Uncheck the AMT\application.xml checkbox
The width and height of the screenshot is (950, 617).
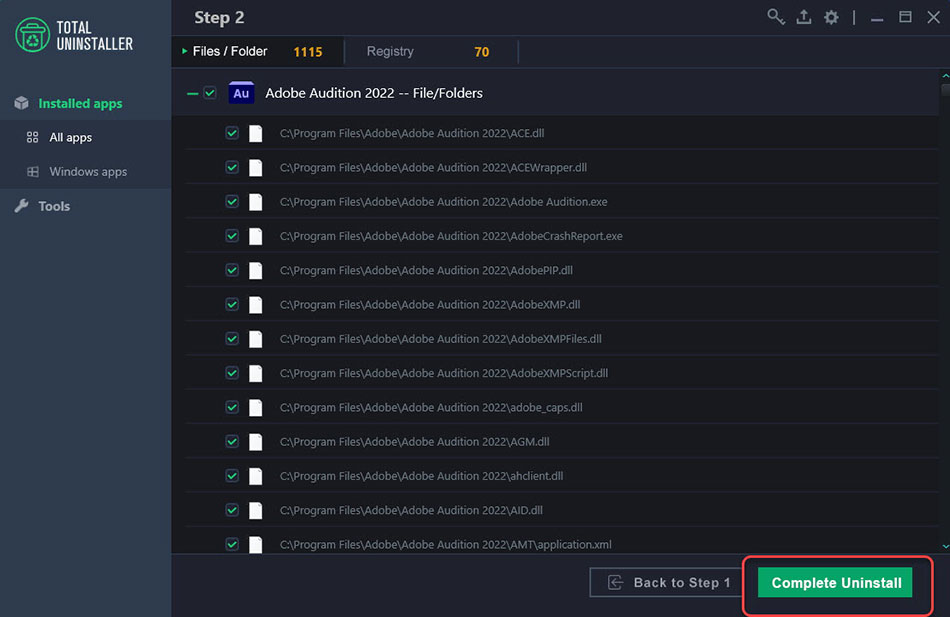coord(232,544)
